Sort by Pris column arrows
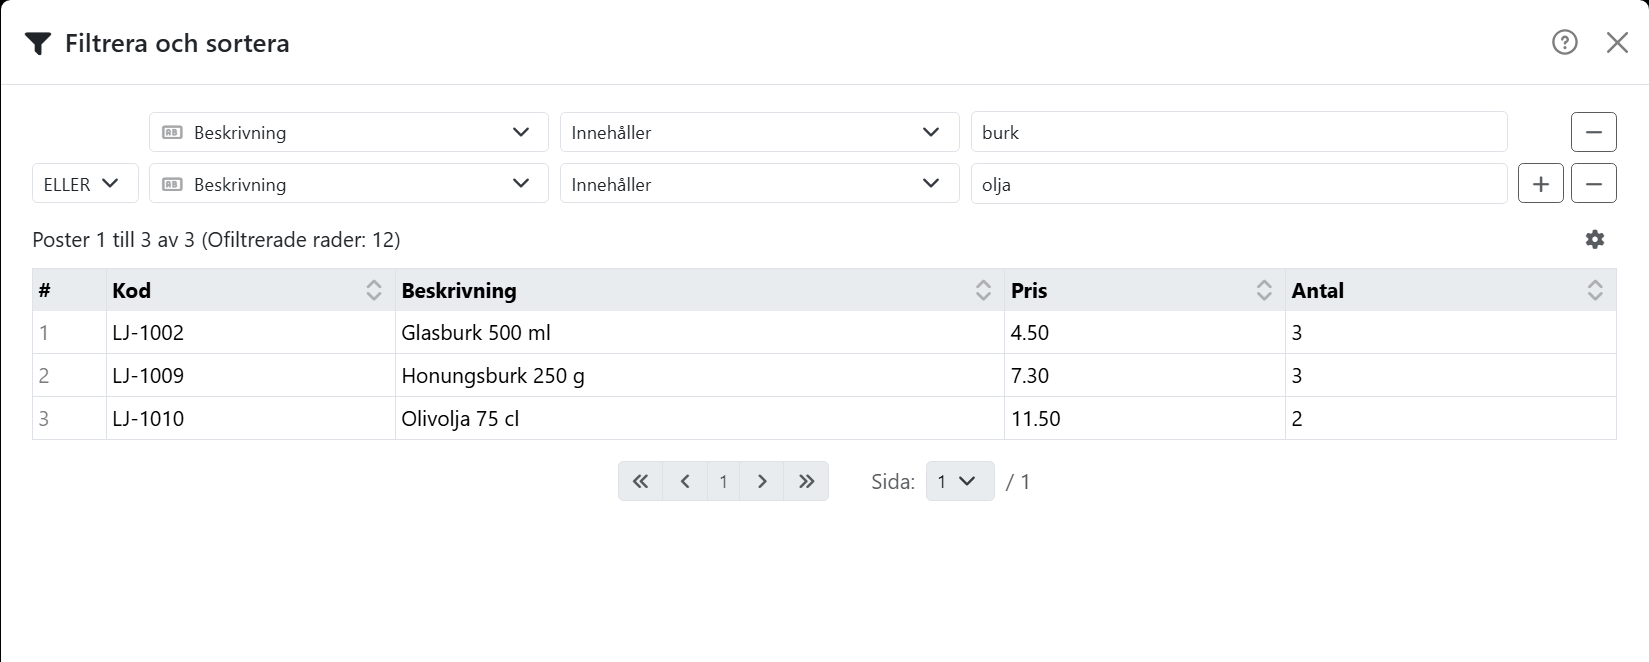Viewport: 1649px width, 662px height. point(1264,290)
